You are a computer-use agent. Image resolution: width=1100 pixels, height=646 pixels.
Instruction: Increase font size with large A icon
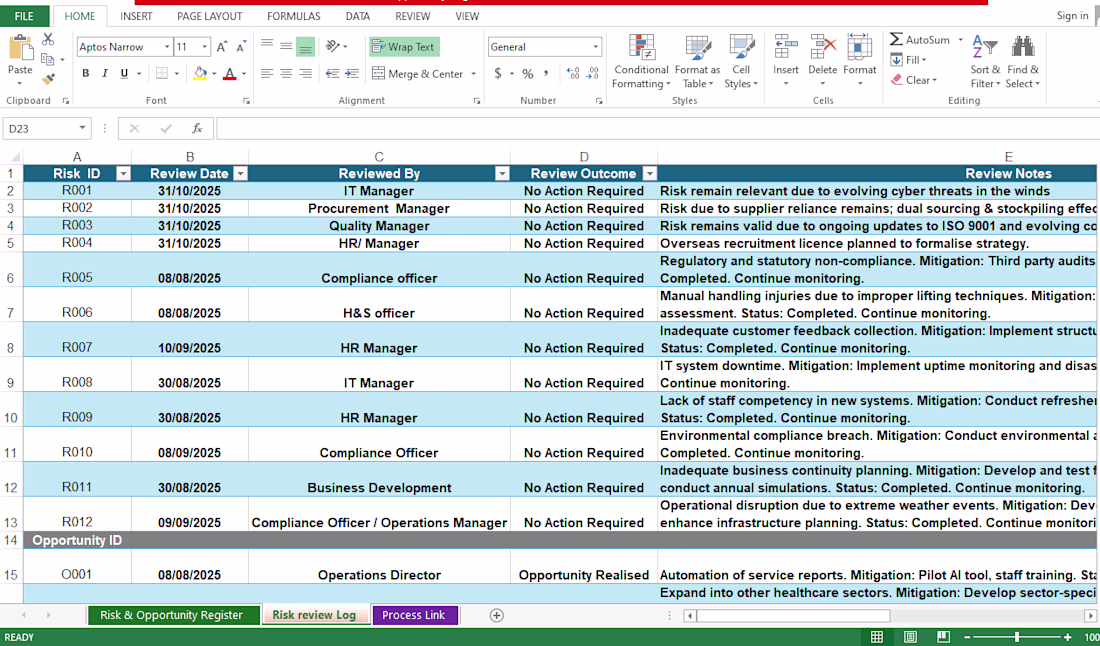click(222, 47)
